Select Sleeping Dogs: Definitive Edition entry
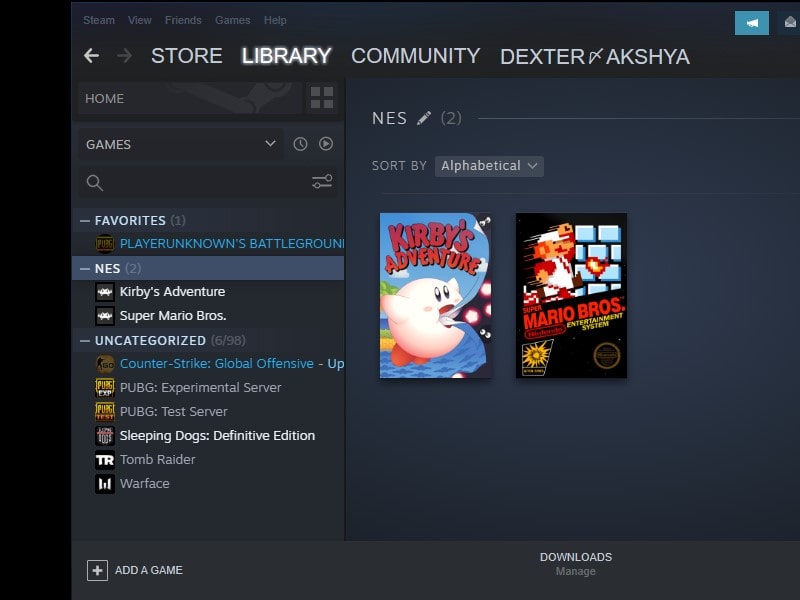This screenshot has width=800, height=600. 217,436
